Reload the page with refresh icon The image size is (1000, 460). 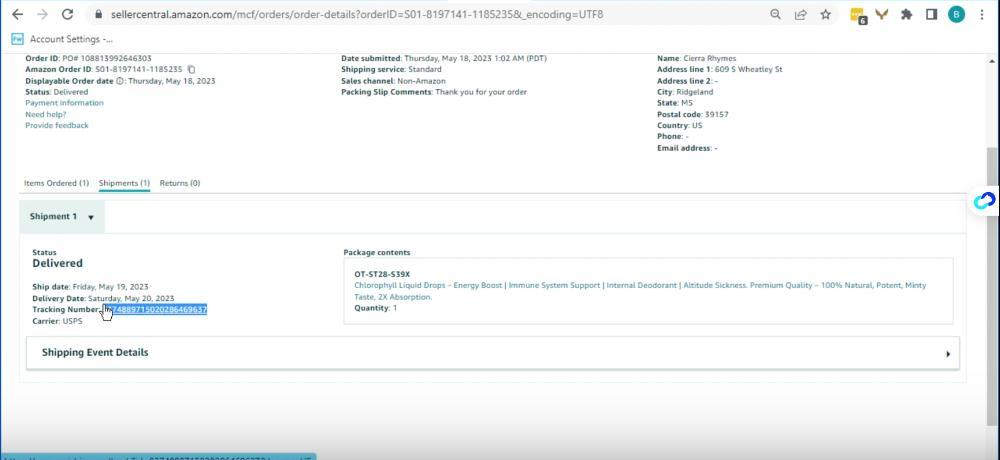click(67, 14)
